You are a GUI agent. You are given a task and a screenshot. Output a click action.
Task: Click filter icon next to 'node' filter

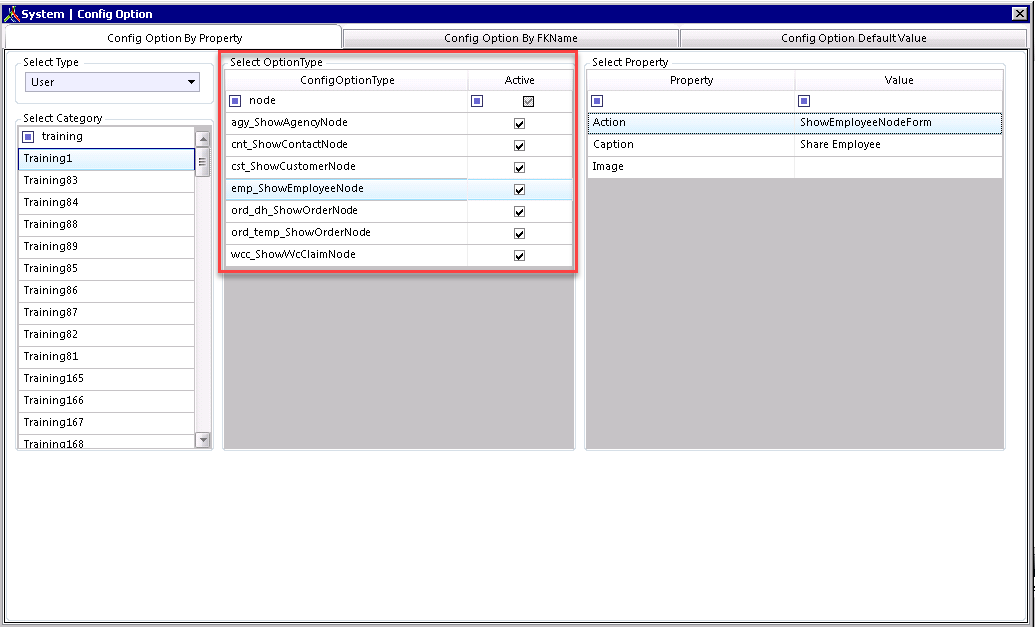click(x=235, y=101)
